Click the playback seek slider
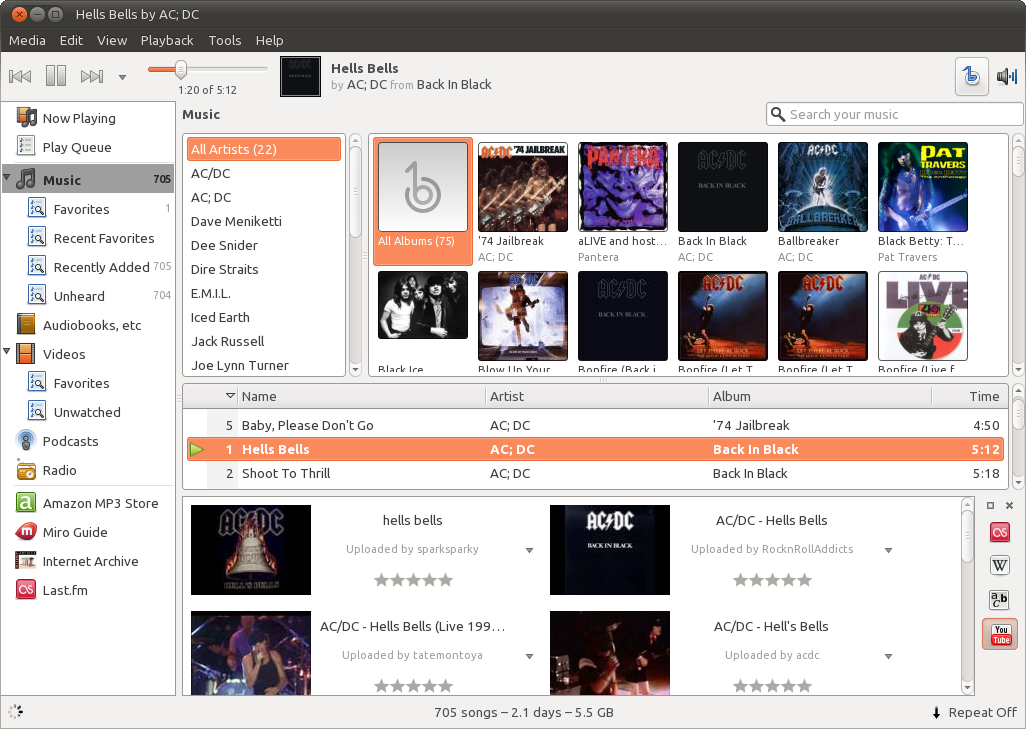Image resolution: width=1026 pixels, height=729 pixels. [x=207, y=68]
